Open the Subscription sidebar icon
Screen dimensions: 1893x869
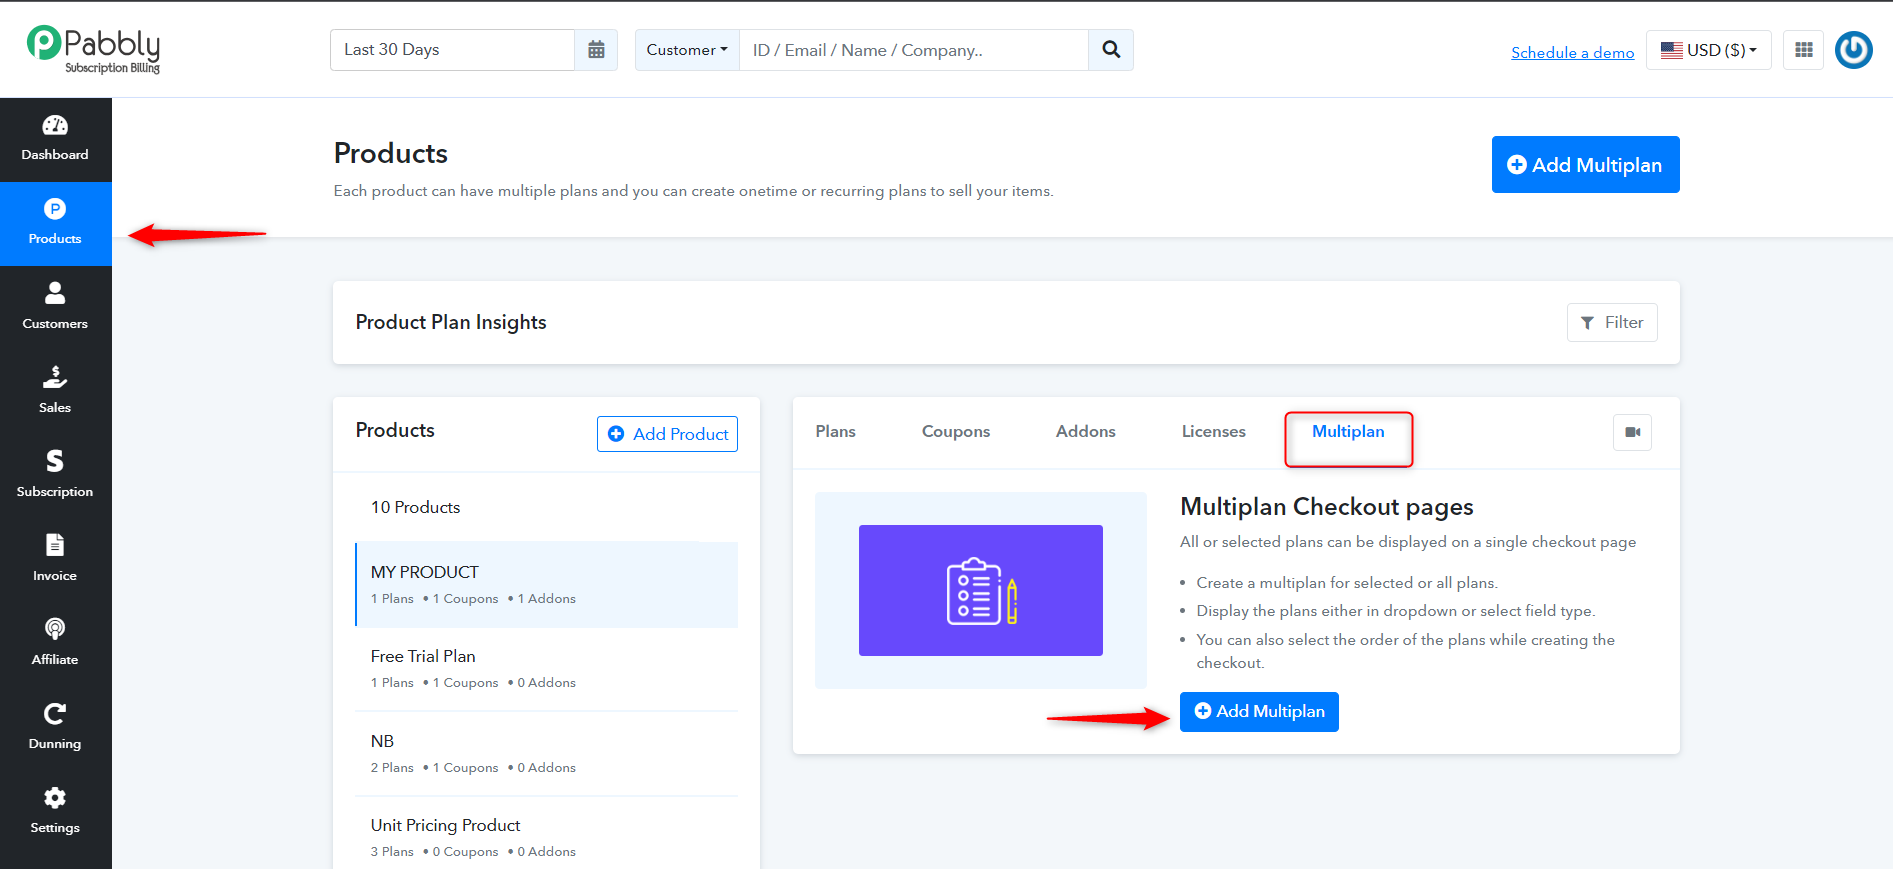tap(55, 461)
